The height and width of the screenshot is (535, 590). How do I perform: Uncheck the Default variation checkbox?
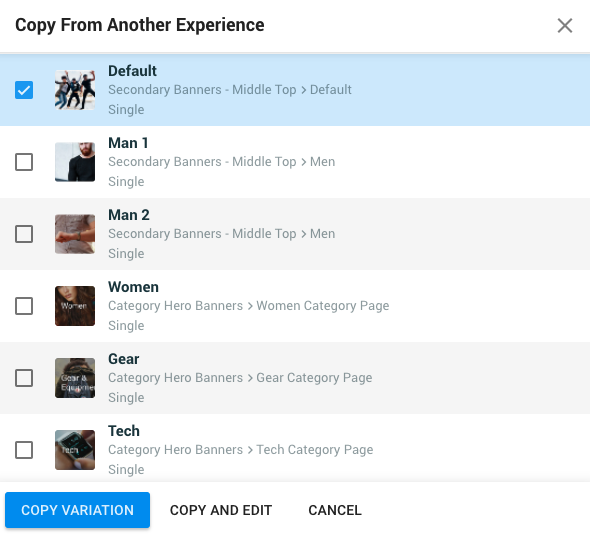[24, 90]
